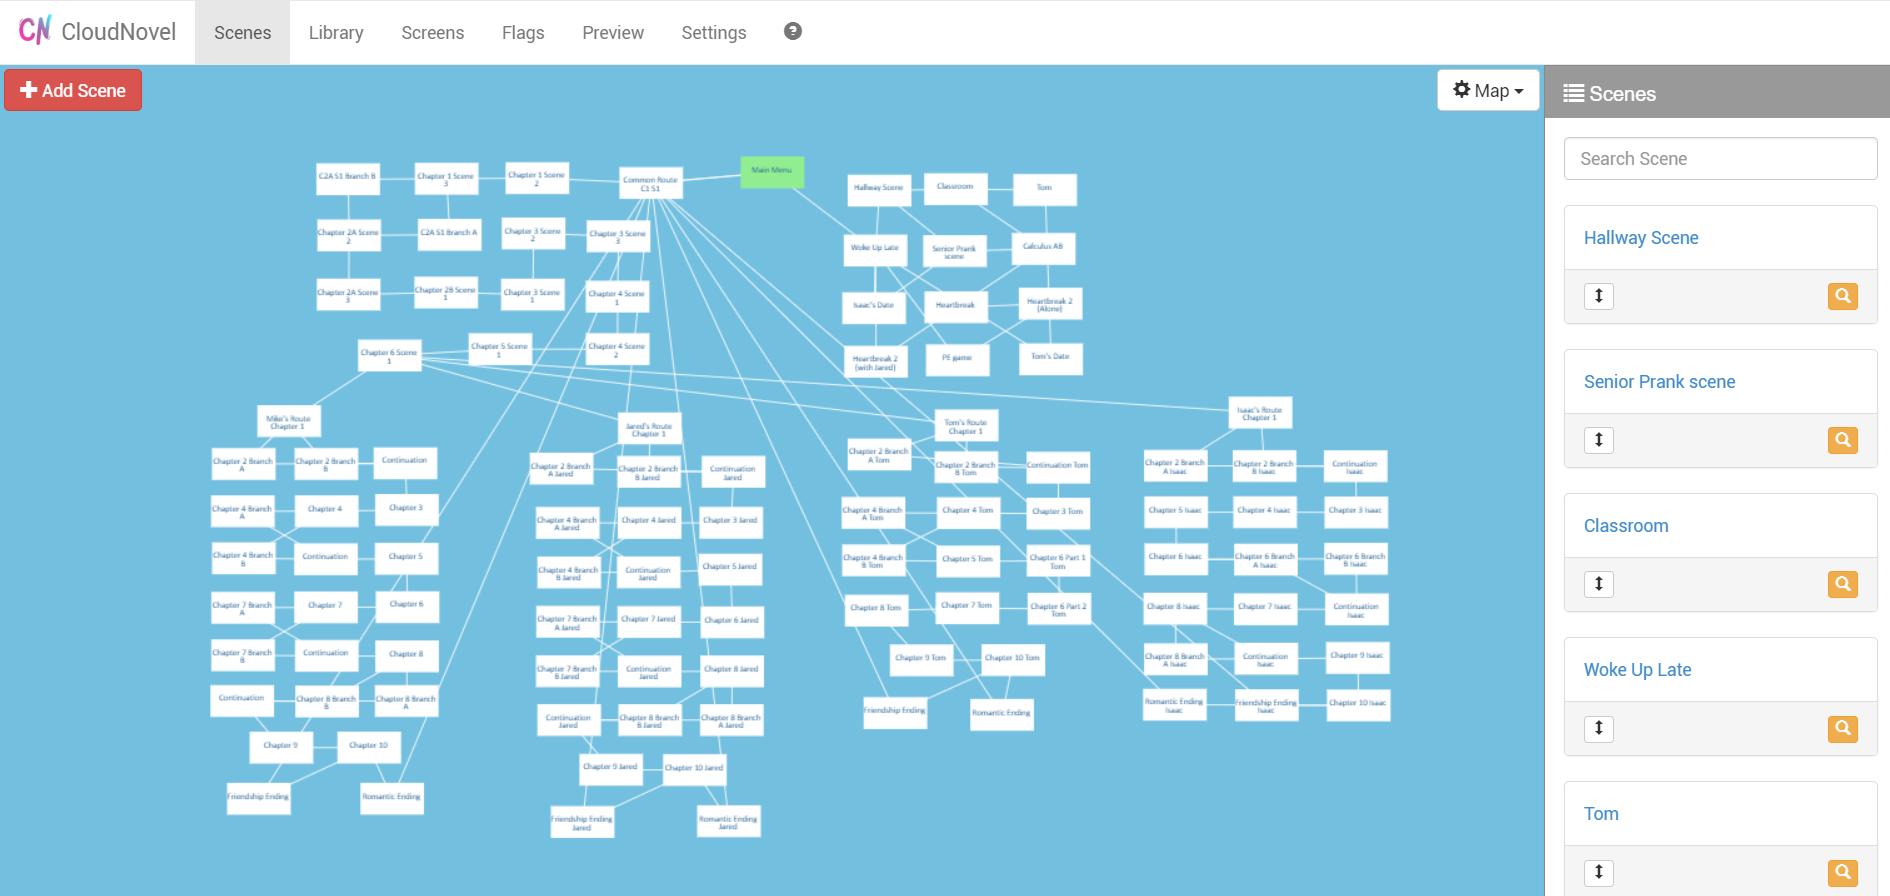1890x896 pixels.
Task: Select the Friendship Ending Jared node
Action: click(x=582, y=822)
